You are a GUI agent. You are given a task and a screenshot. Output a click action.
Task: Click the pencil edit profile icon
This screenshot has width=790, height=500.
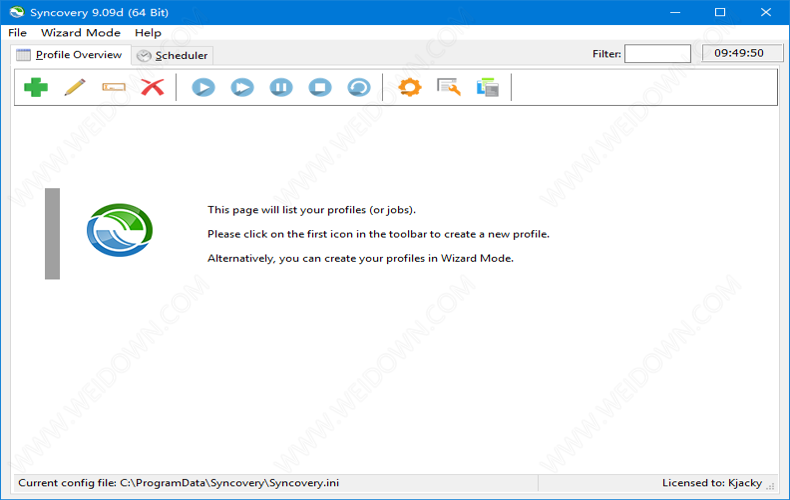point(75,87)
